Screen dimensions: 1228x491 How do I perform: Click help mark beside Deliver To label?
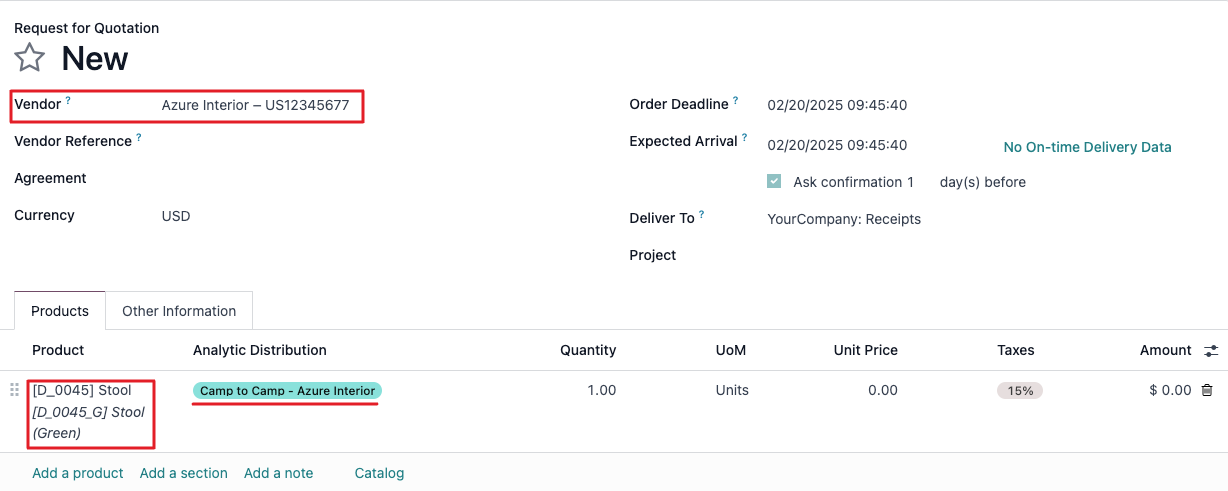(x=702, y=215)
